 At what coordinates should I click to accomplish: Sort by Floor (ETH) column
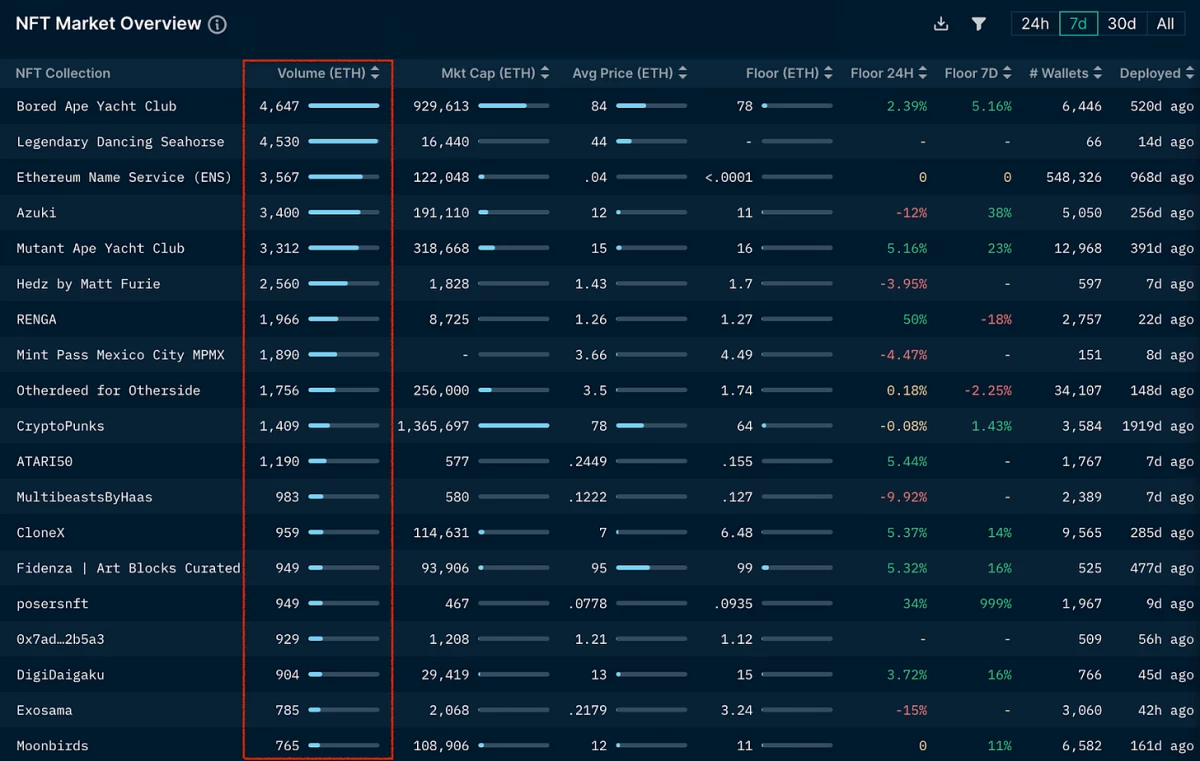click(x=790, y=73)
